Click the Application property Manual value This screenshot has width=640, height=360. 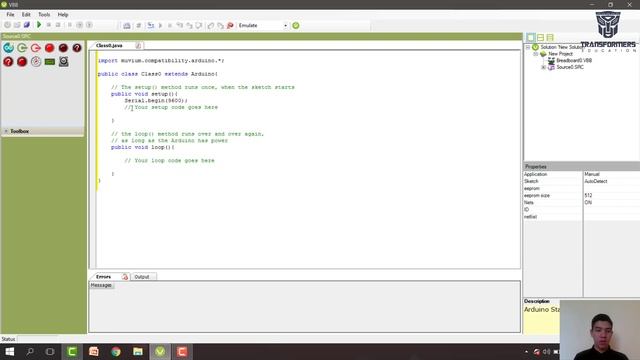pyautogui.click(x=592, y=174)
